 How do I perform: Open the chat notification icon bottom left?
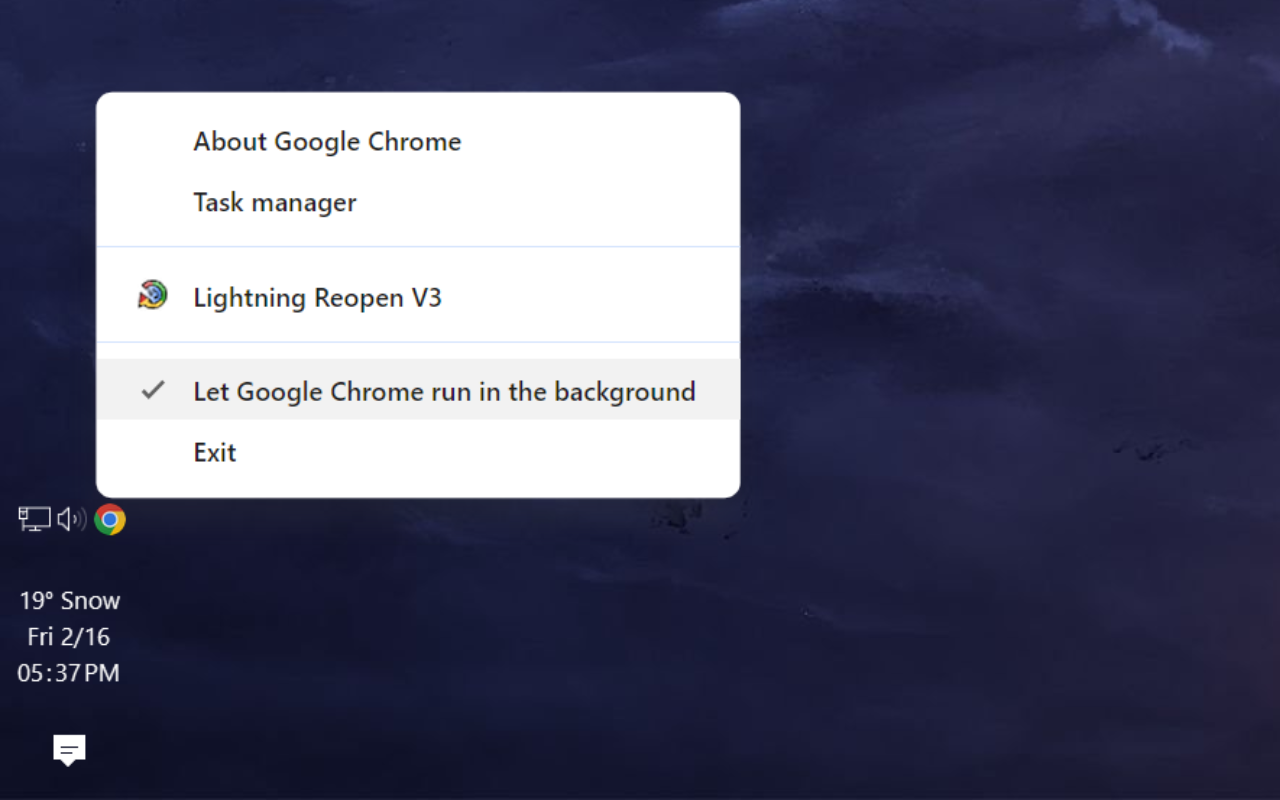point(67,748)
